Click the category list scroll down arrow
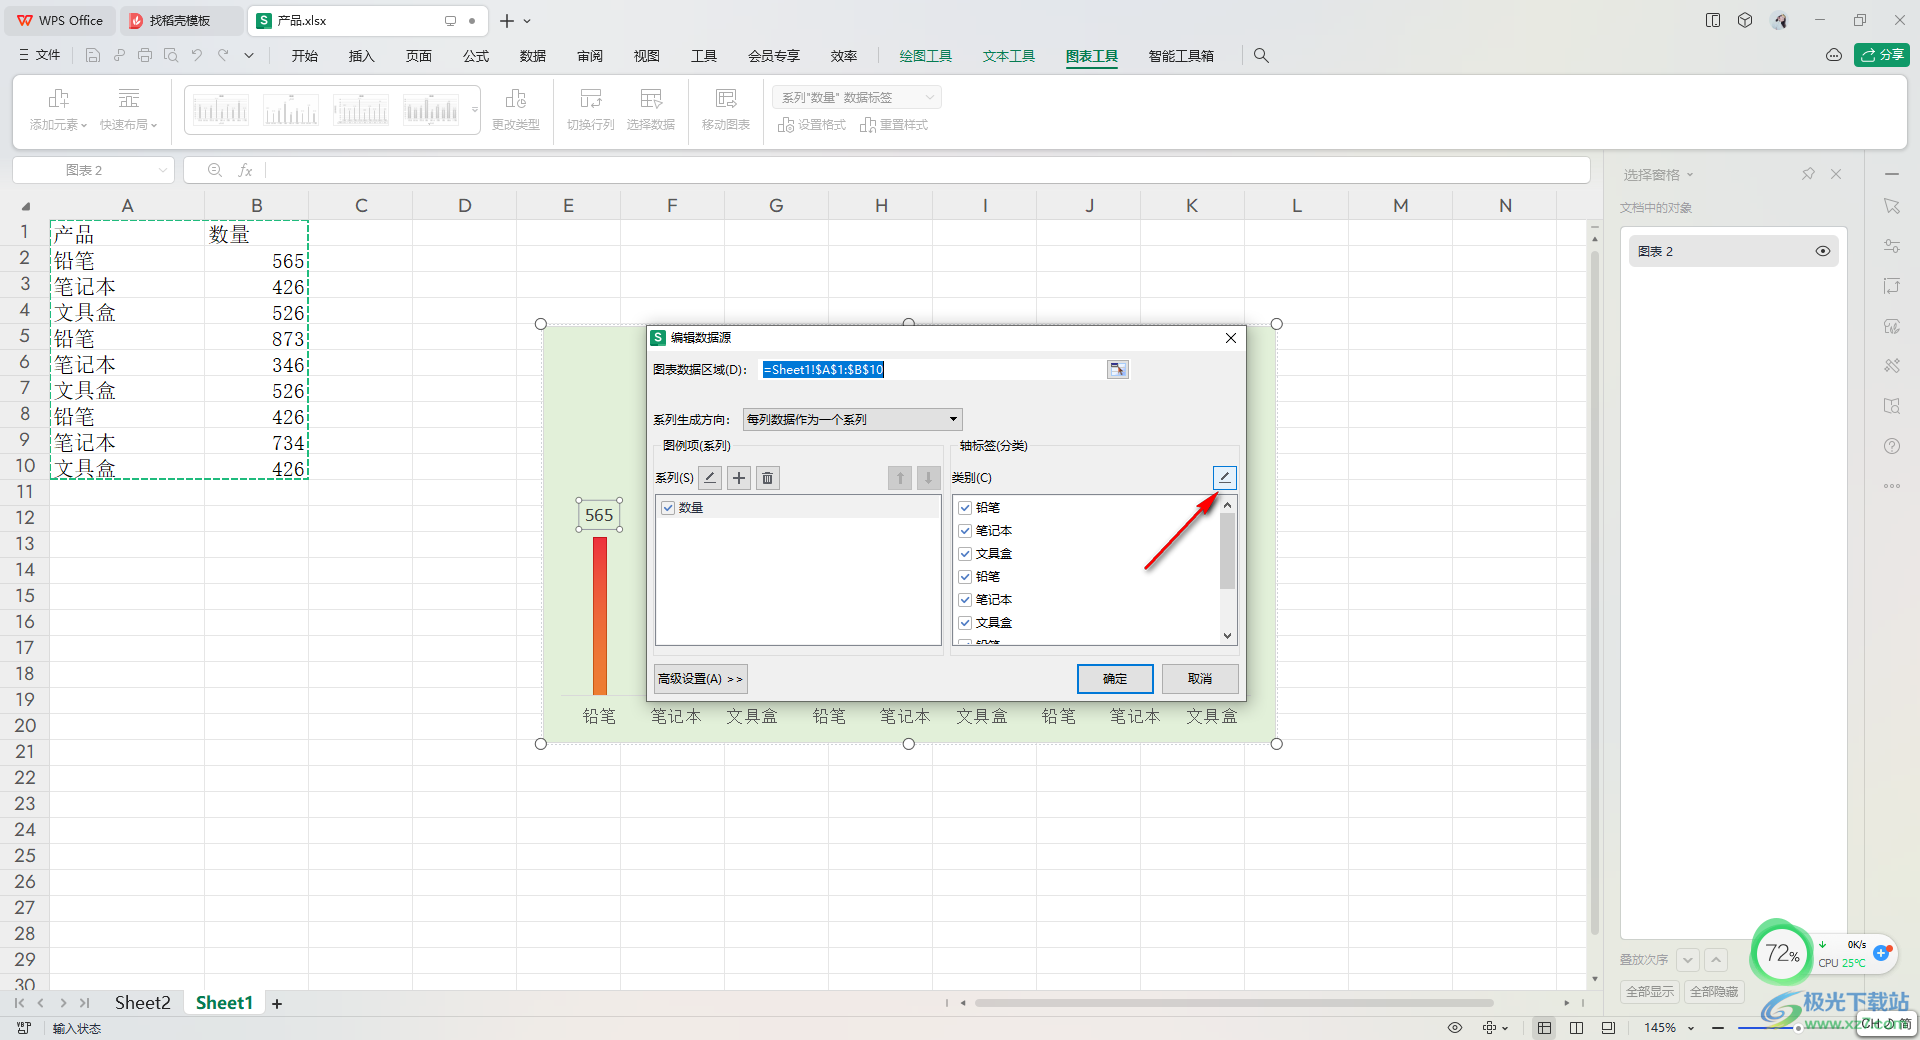 click(x=1227, y=636)
